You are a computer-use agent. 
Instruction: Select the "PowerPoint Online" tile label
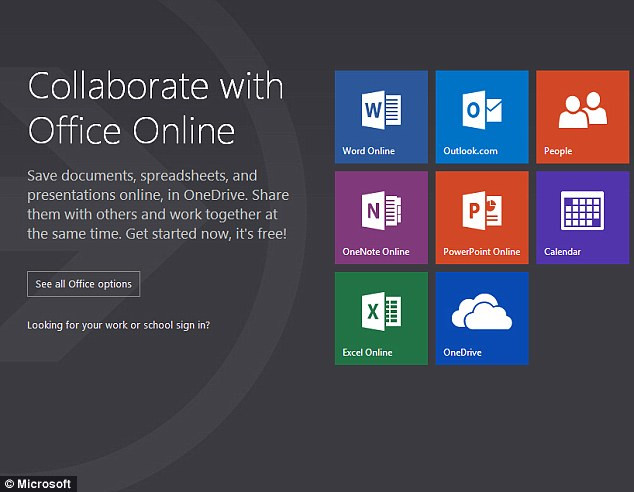coord(482,252)
